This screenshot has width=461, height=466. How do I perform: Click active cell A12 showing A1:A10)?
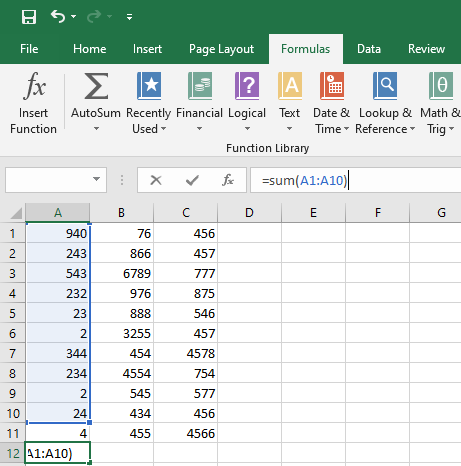[x=58, y=453]
